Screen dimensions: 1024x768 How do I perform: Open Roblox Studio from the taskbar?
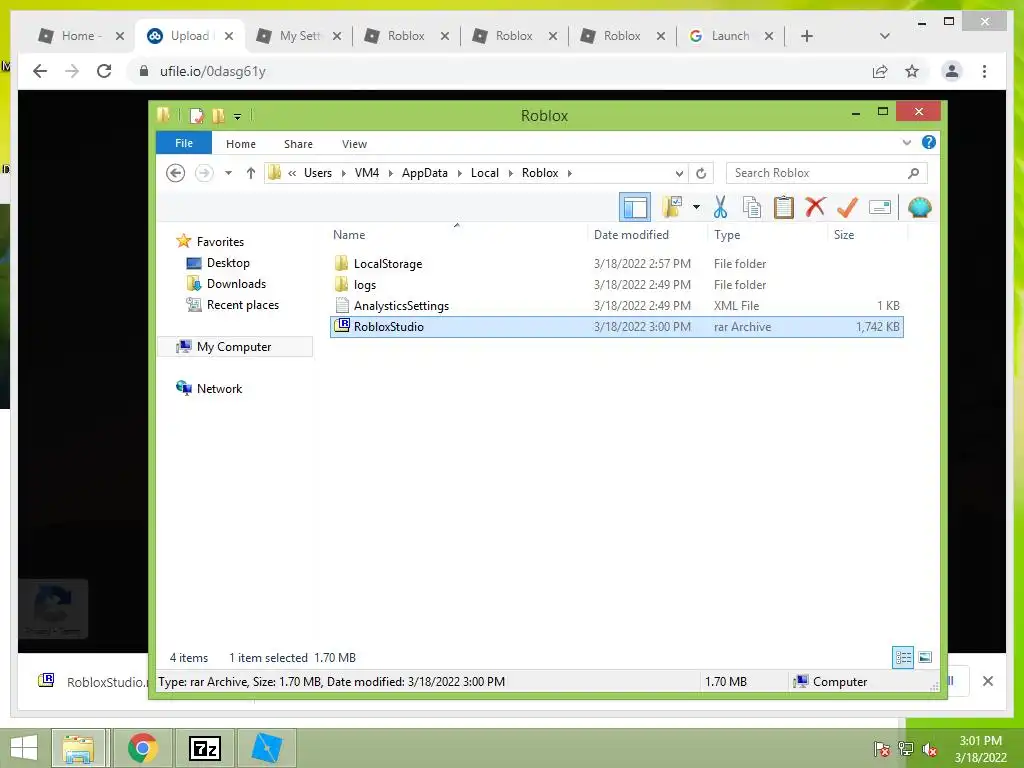click(267, 748)
